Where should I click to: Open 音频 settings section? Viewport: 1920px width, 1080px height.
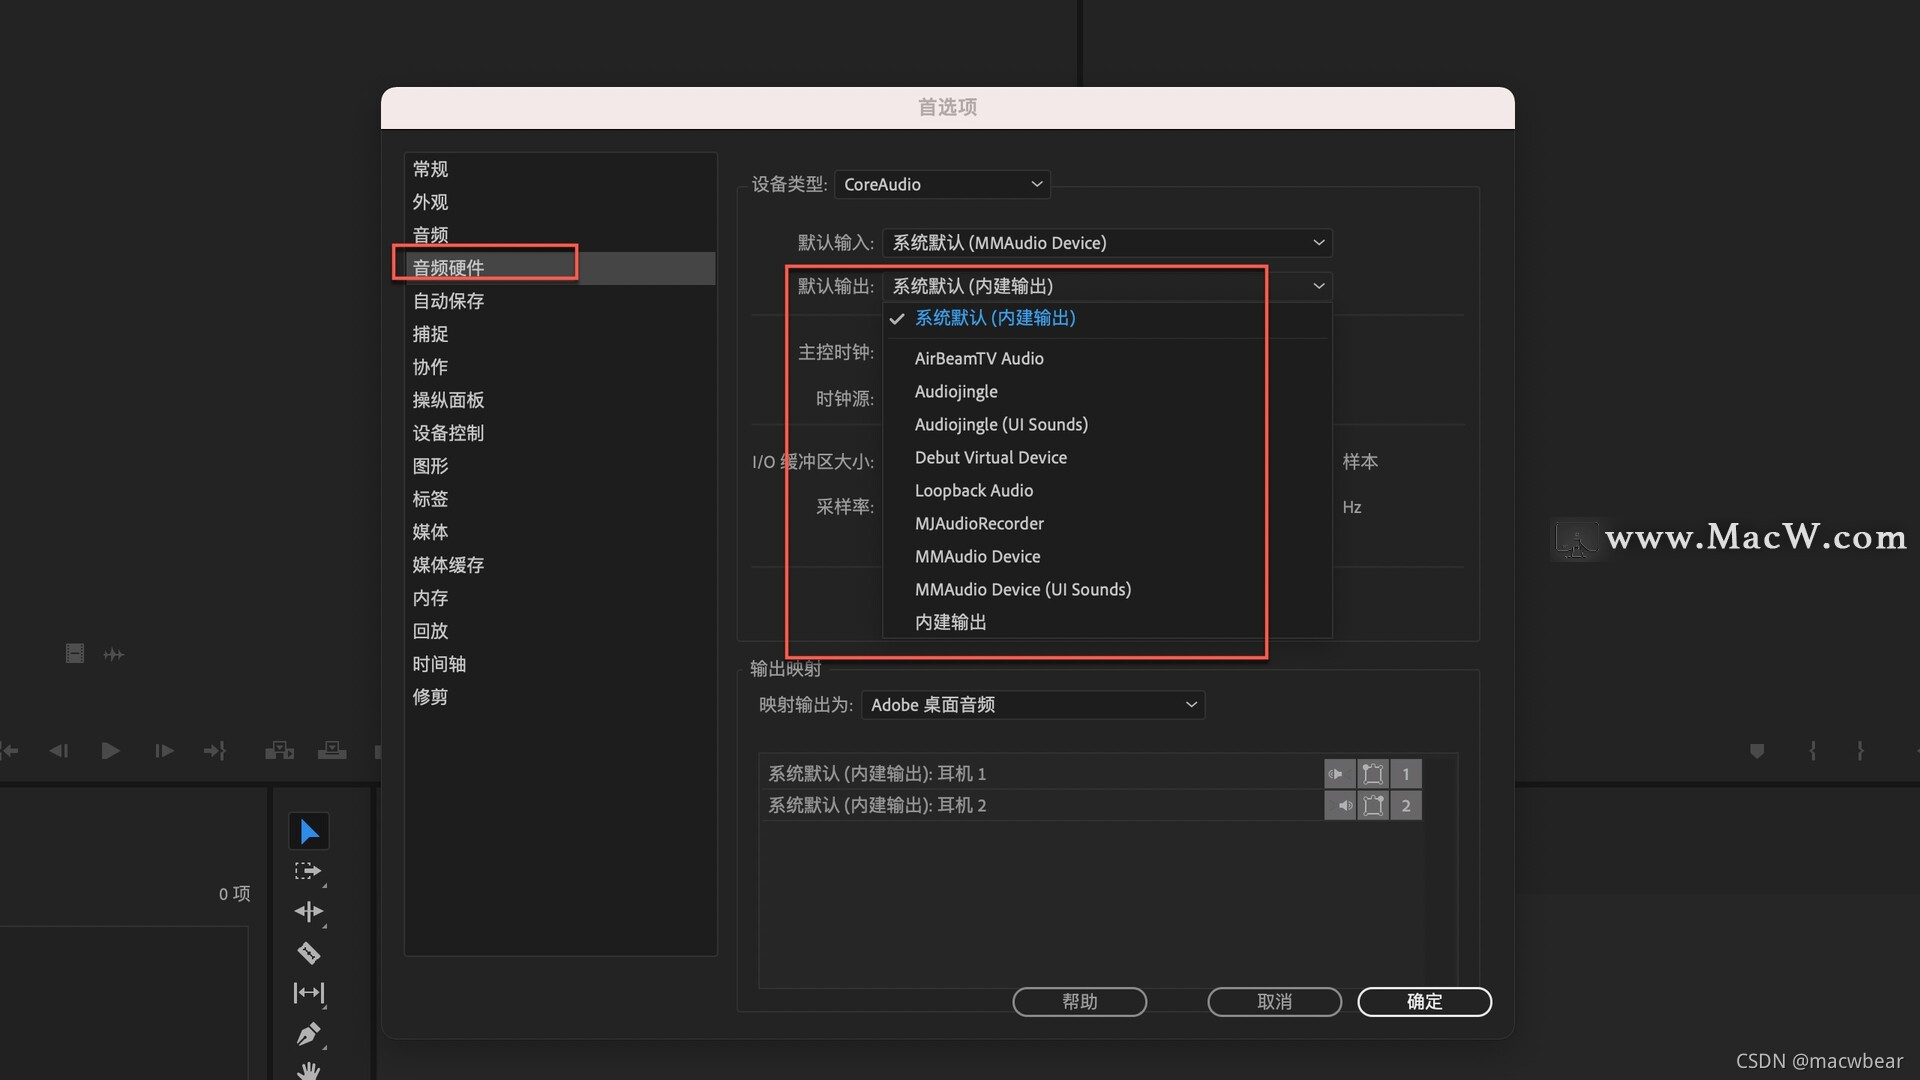point(429,235)
